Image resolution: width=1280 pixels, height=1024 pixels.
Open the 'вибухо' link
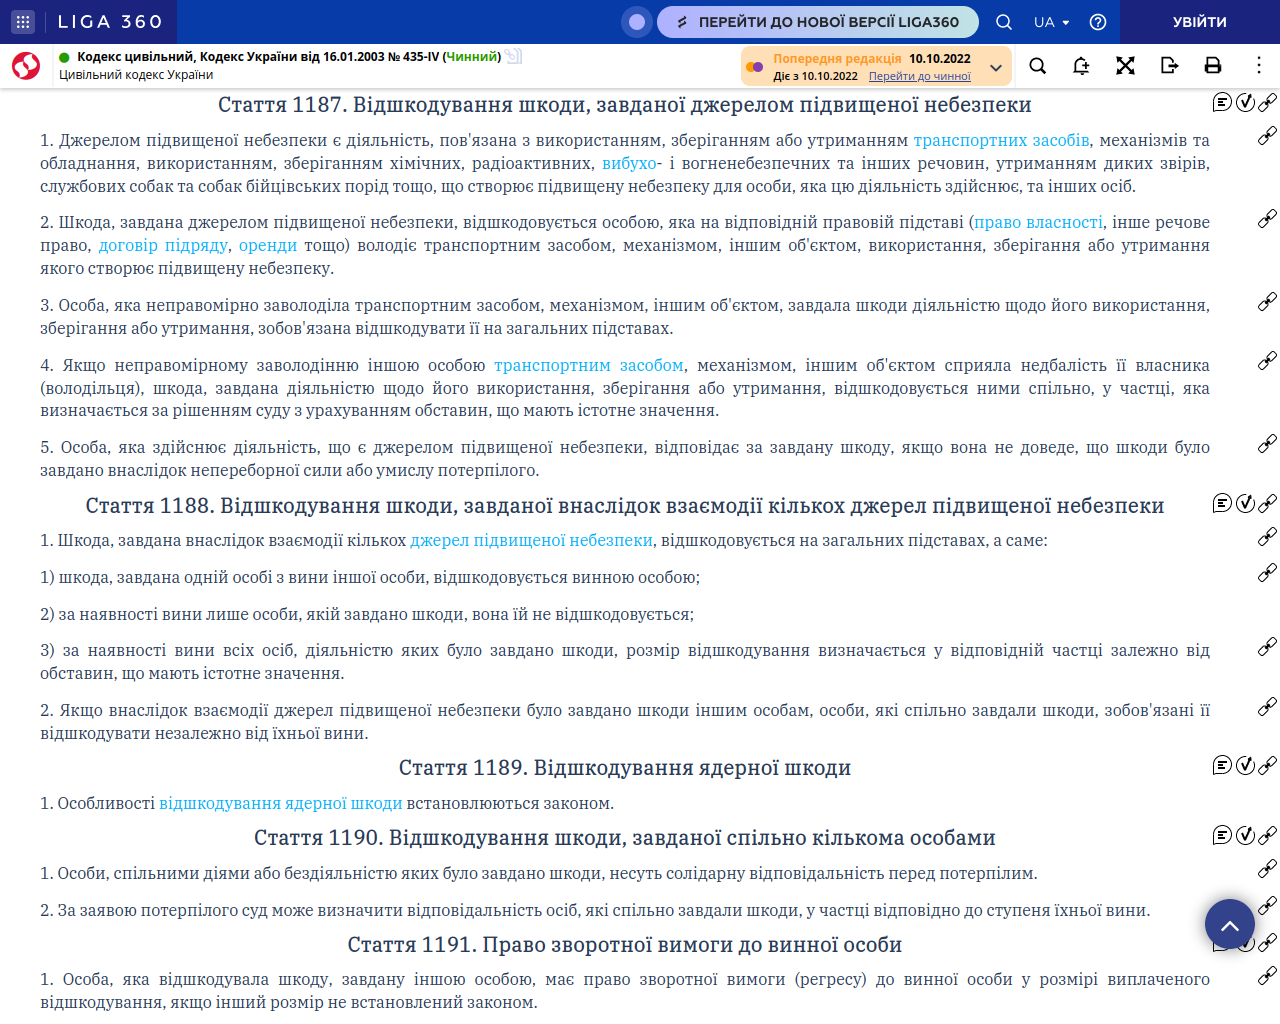click(629, 163)
